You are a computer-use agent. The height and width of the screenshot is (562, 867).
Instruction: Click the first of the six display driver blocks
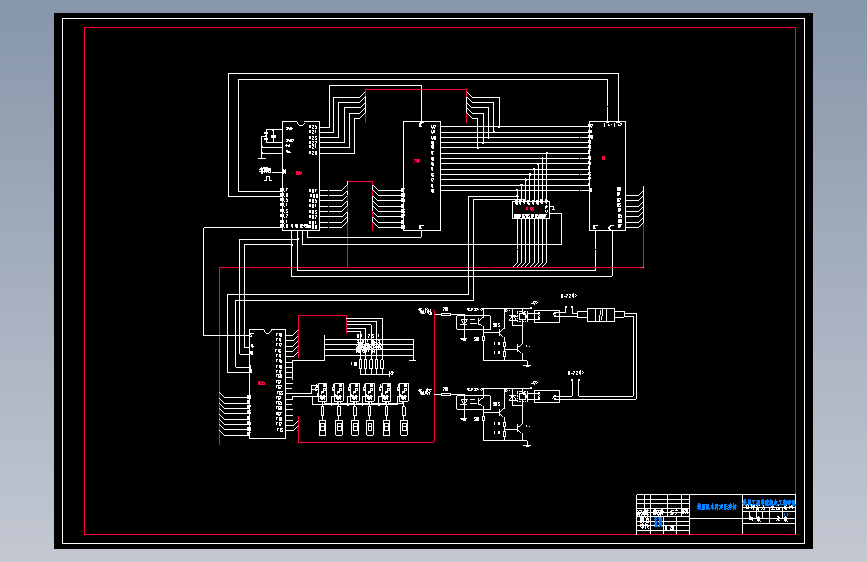point(321,392)
